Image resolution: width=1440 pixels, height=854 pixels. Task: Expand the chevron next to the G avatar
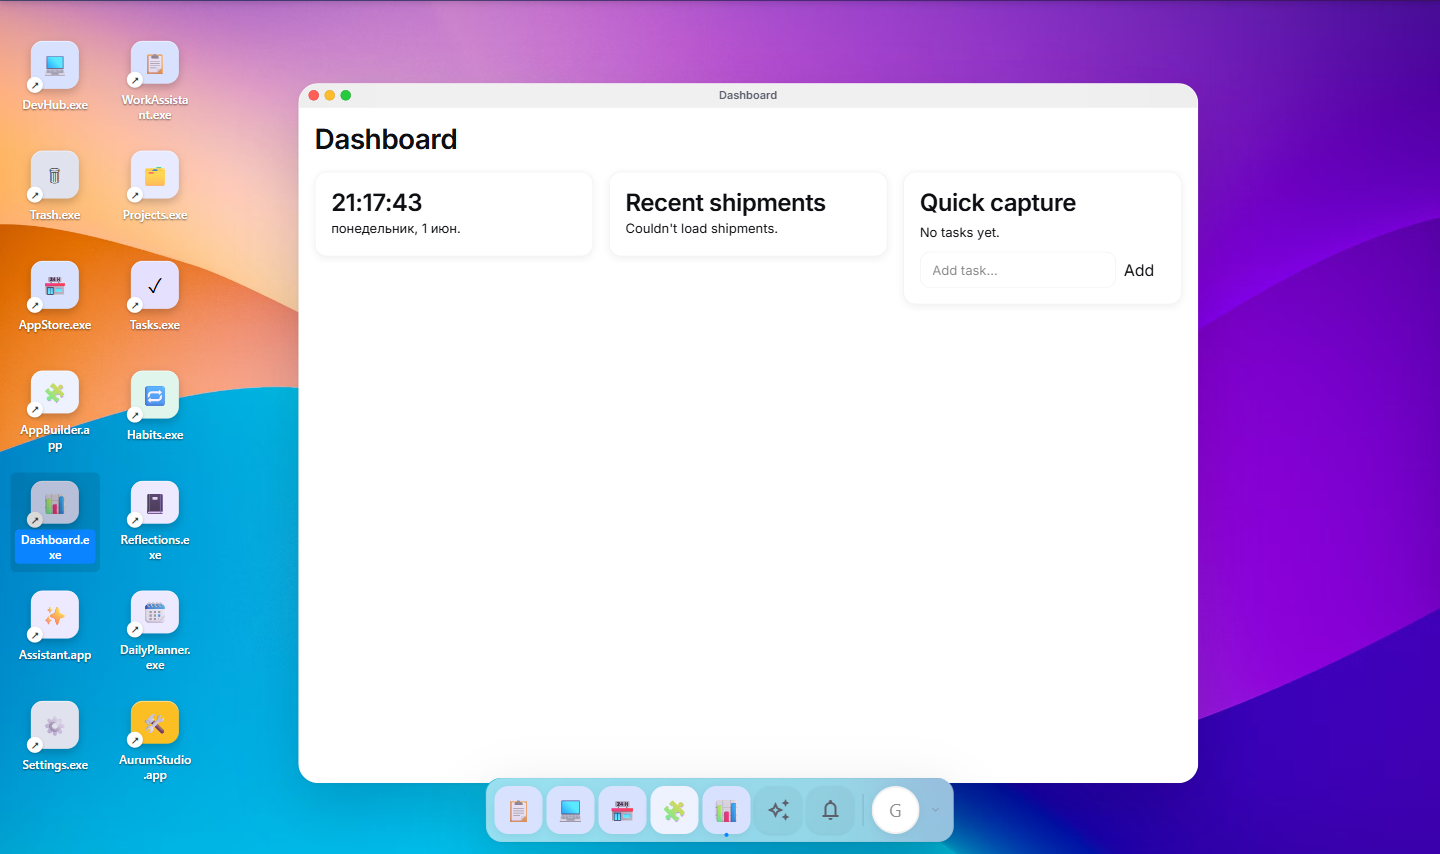click(x=935, y=810)
